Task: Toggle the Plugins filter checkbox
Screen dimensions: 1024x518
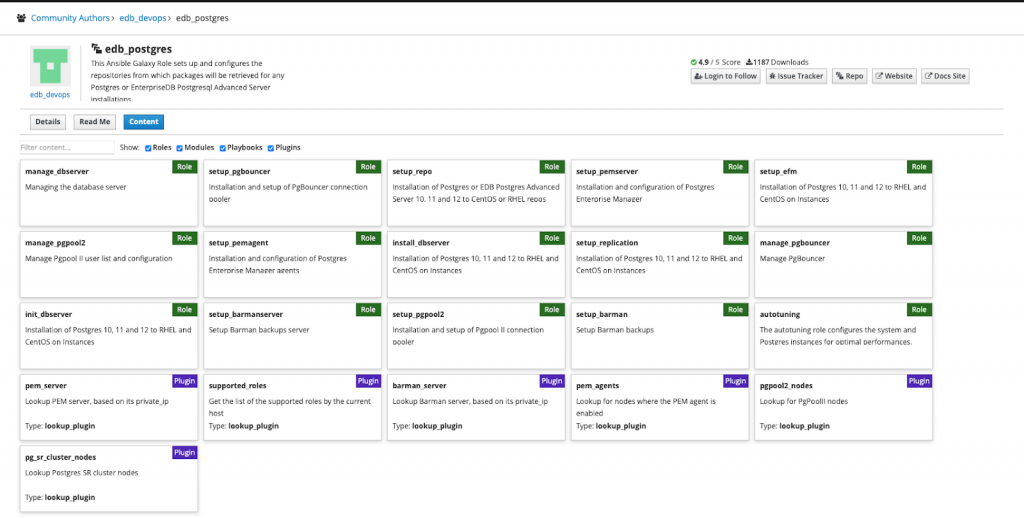Action: click(271, 148)
